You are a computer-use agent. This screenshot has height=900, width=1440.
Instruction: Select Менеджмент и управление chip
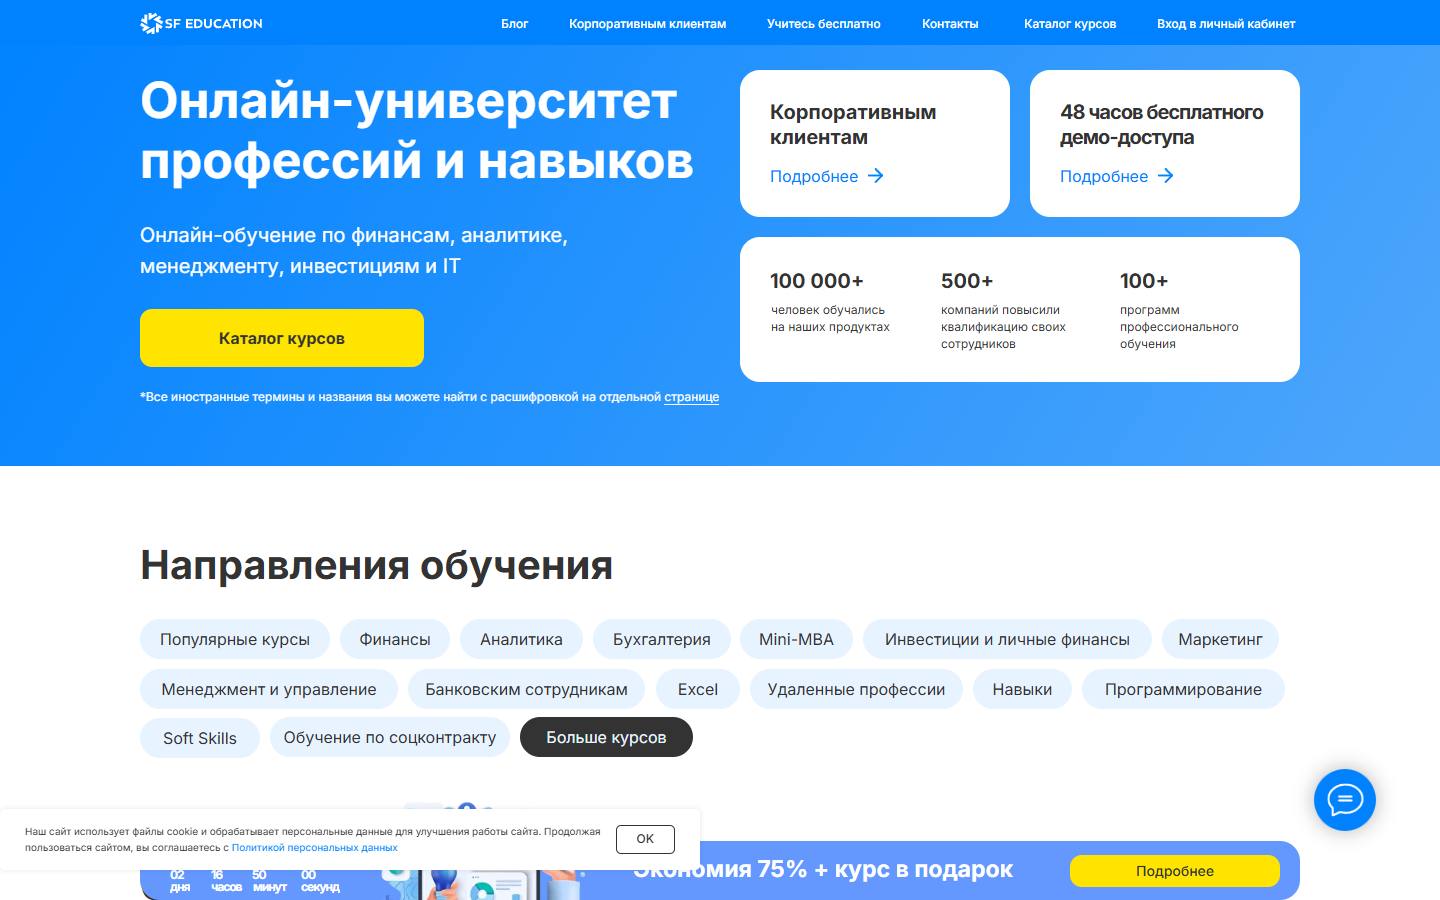pos(269,689)
